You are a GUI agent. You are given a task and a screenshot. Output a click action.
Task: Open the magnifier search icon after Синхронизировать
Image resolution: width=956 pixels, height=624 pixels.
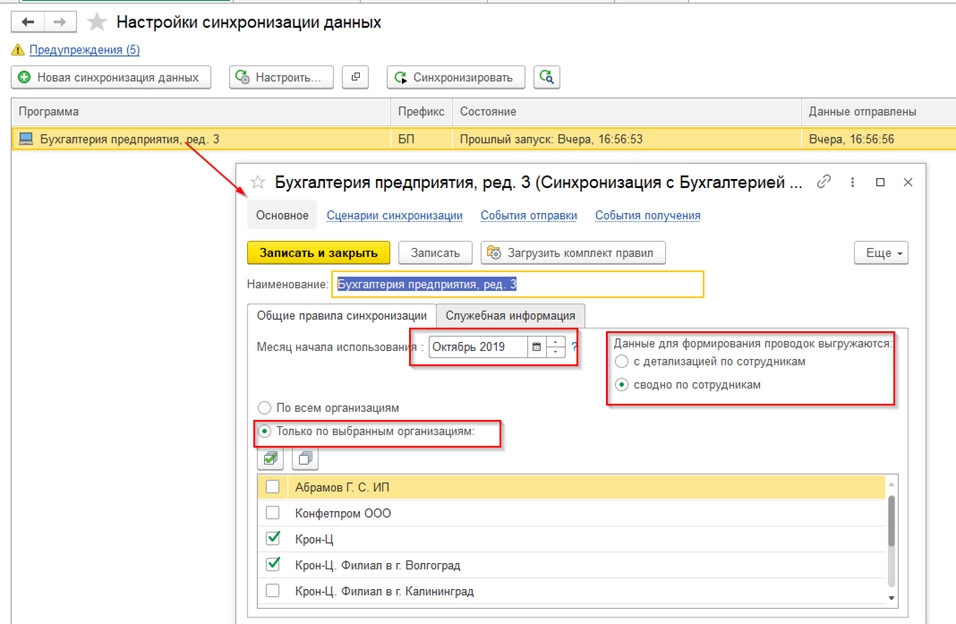pyautogui.click(x=546, y=77)
